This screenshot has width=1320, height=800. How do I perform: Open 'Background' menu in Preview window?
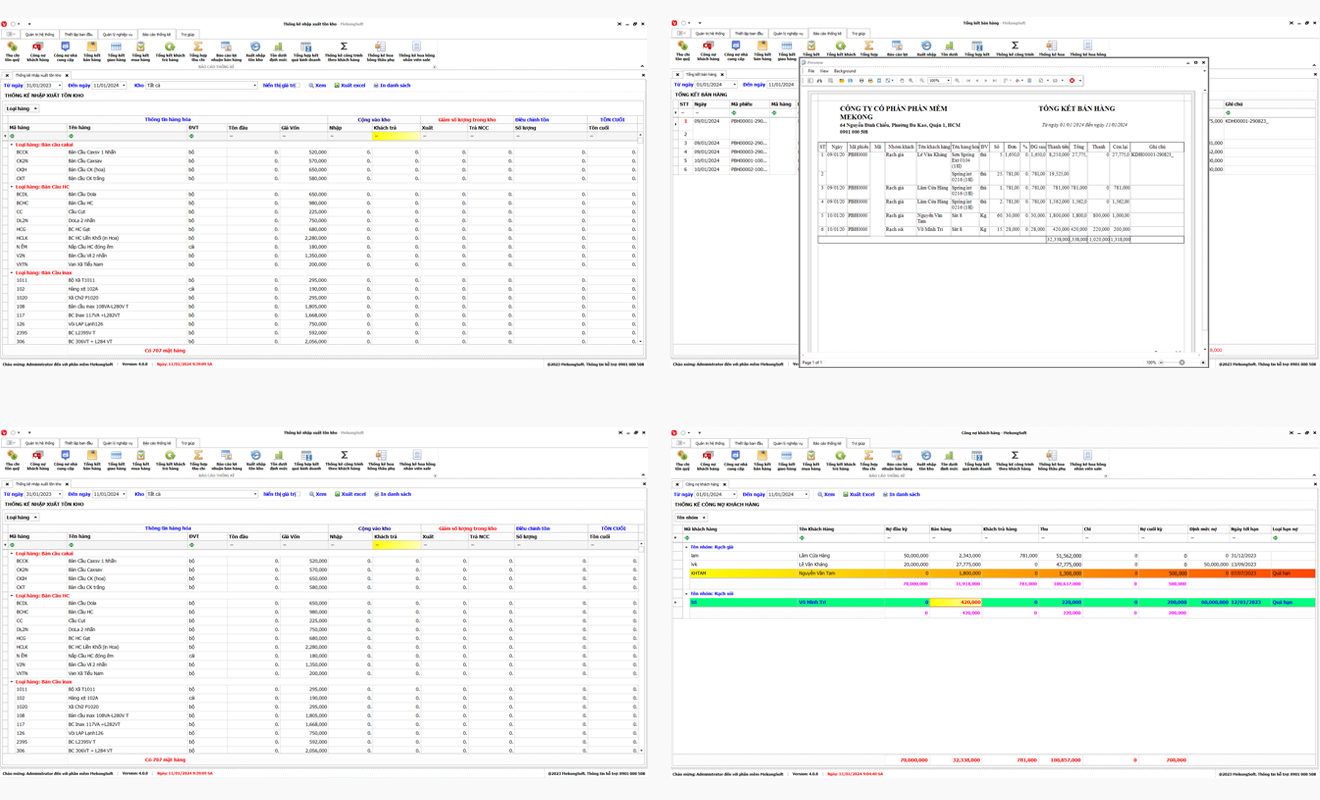[845, 71]
